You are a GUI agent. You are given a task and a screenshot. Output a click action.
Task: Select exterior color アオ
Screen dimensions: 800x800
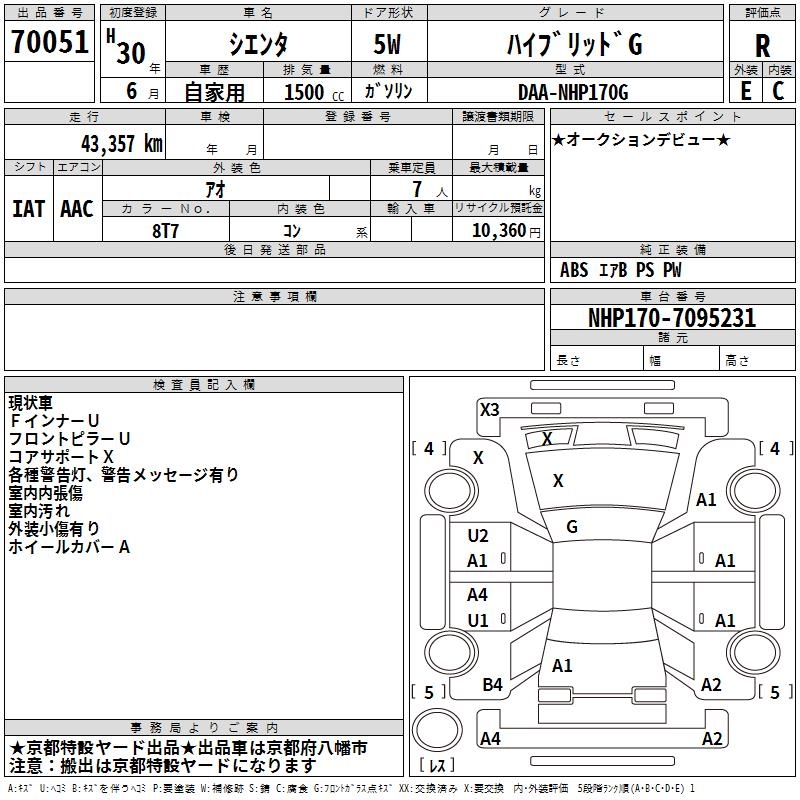(x=215, y=189)
